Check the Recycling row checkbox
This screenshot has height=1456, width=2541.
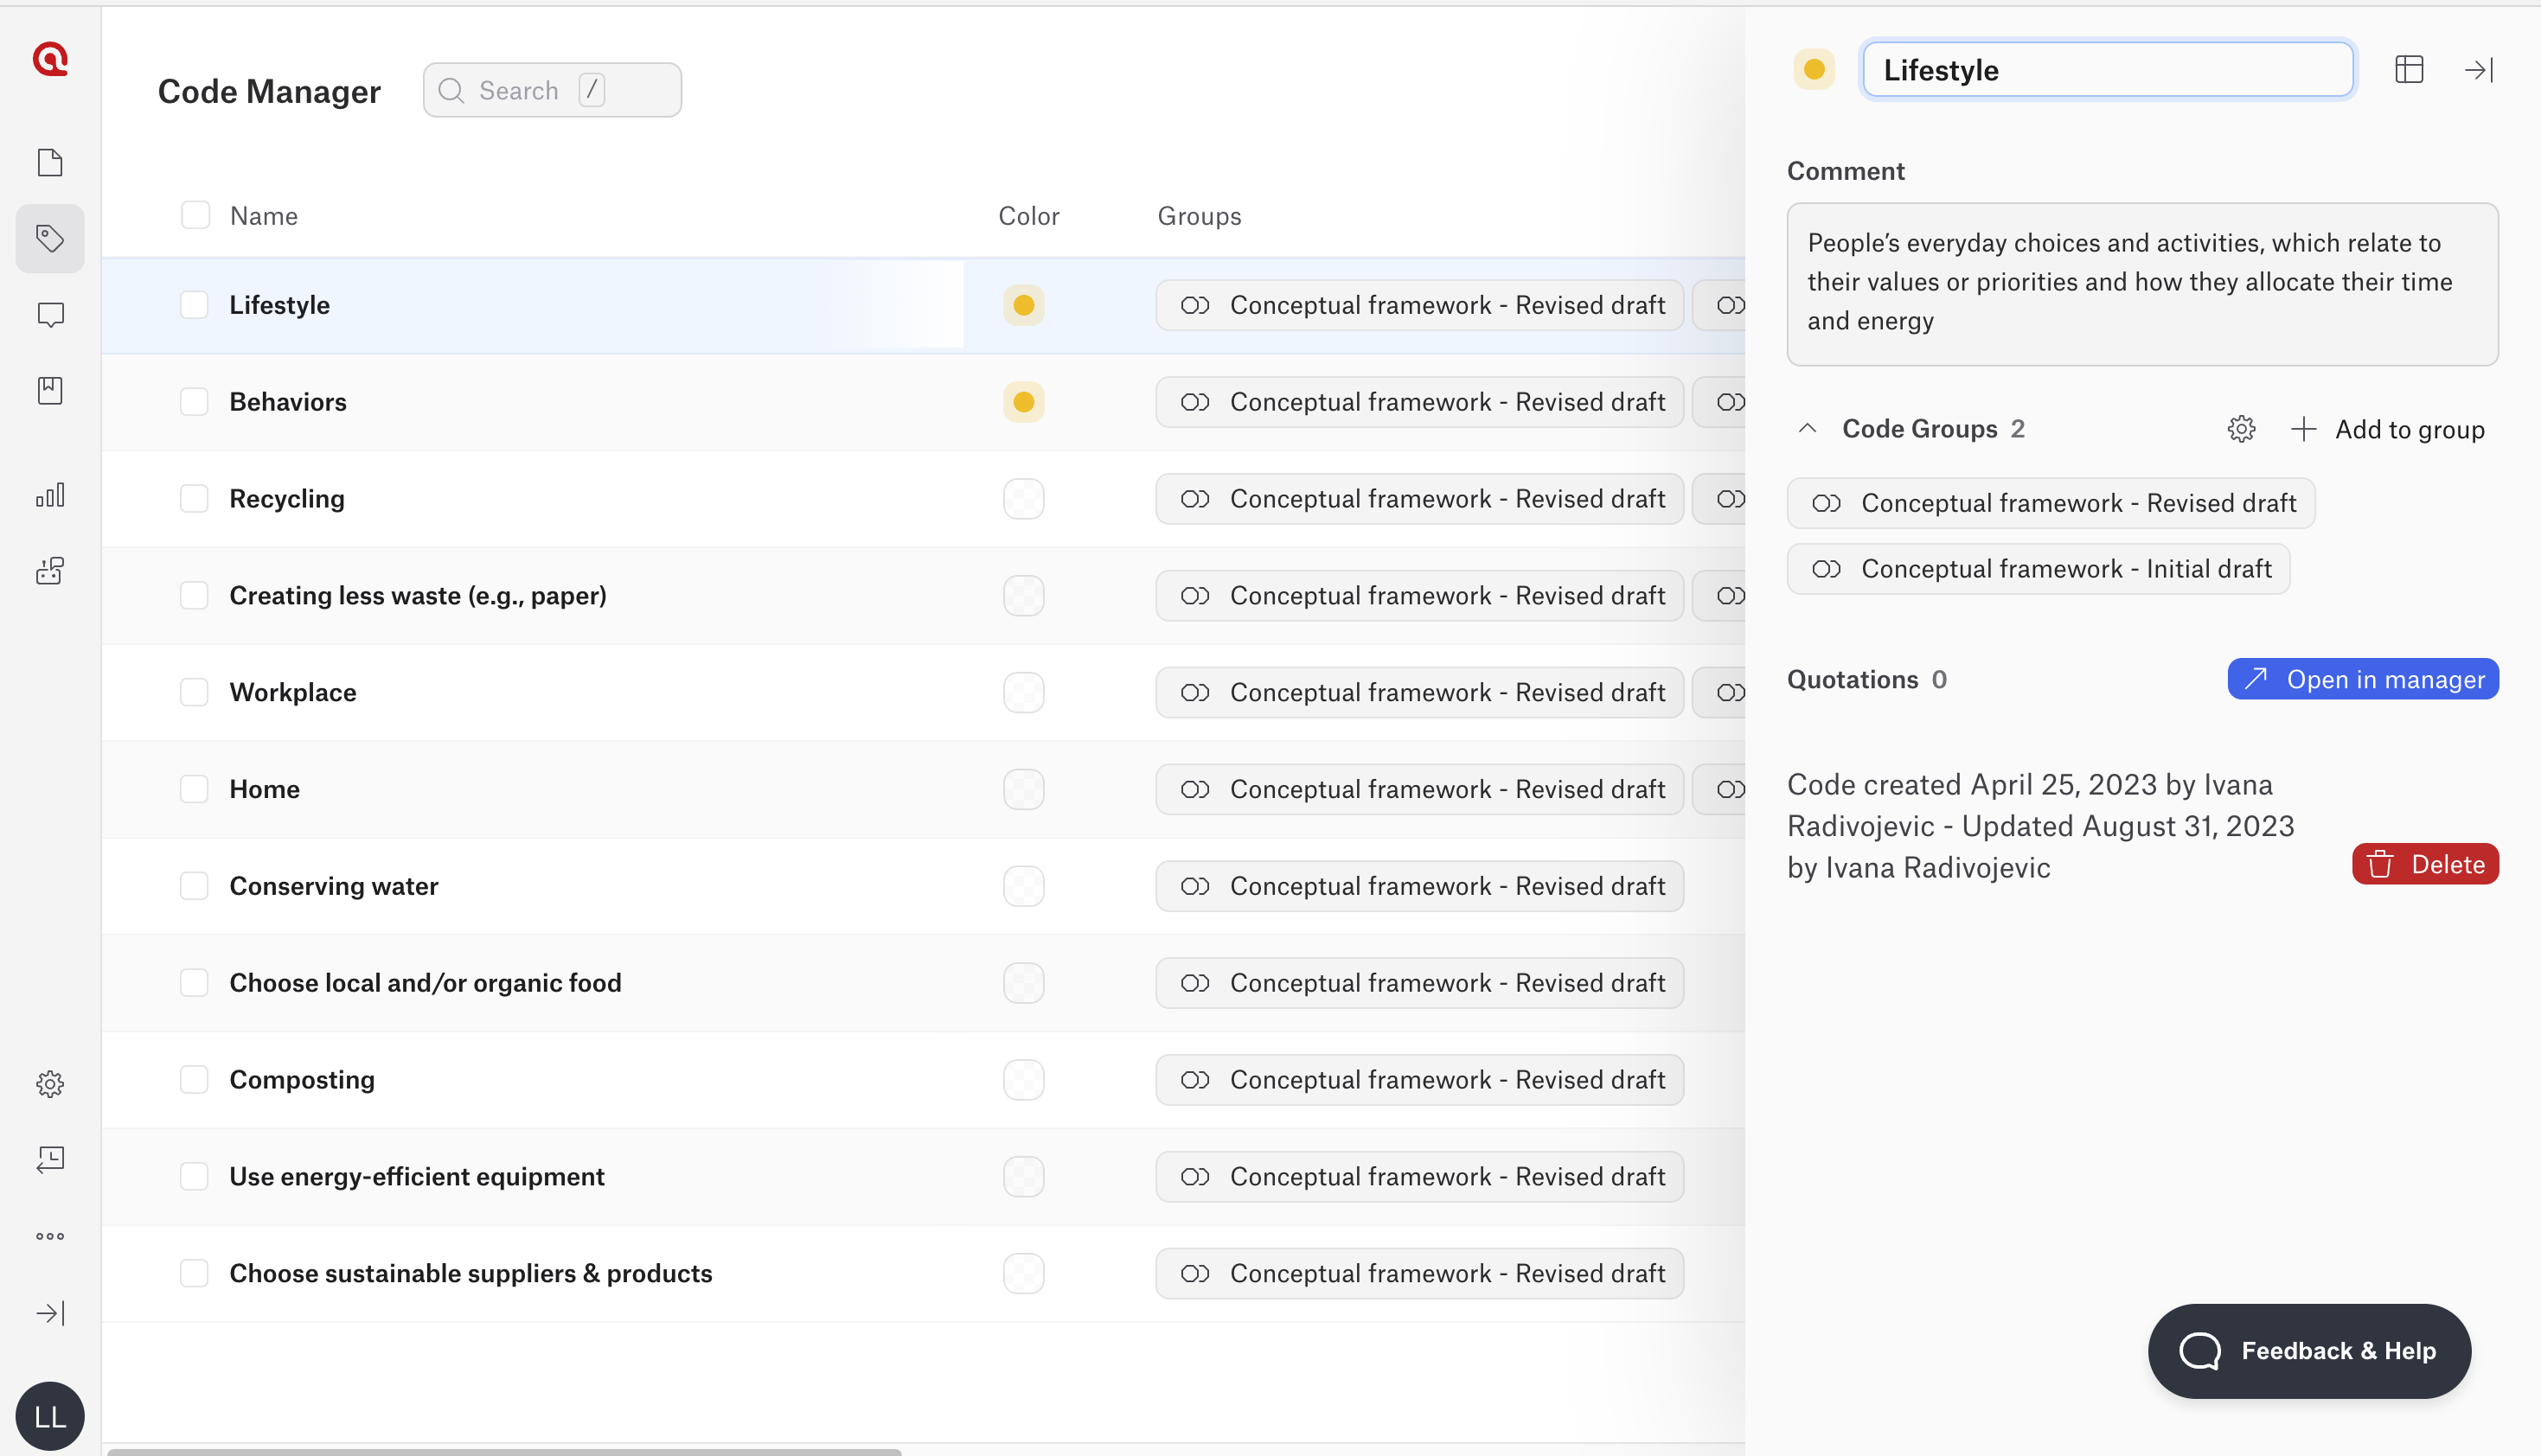pyautogui.click(x=194, y=499)
